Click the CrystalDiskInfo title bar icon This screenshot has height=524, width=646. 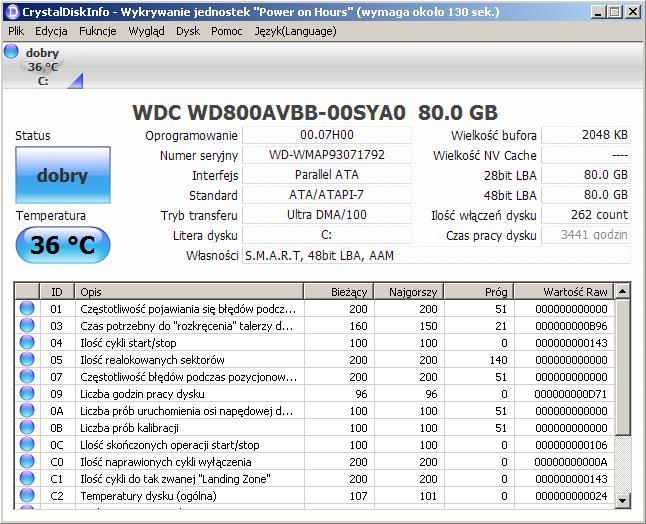coord(13,12)
